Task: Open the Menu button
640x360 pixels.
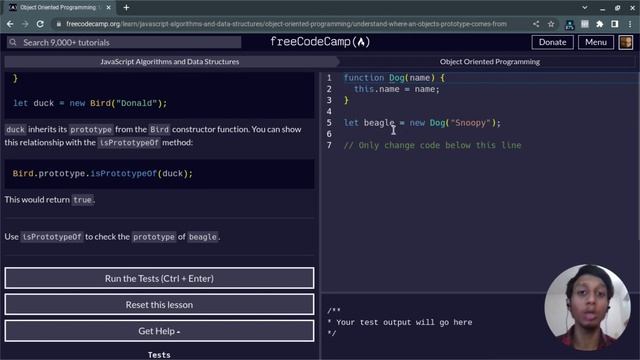Action: click(x=596, y=42)
